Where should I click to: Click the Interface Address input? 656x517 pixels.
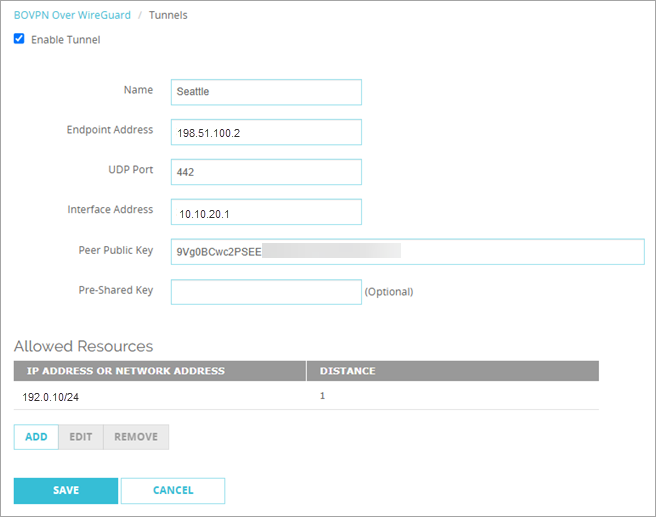[266, 212]
